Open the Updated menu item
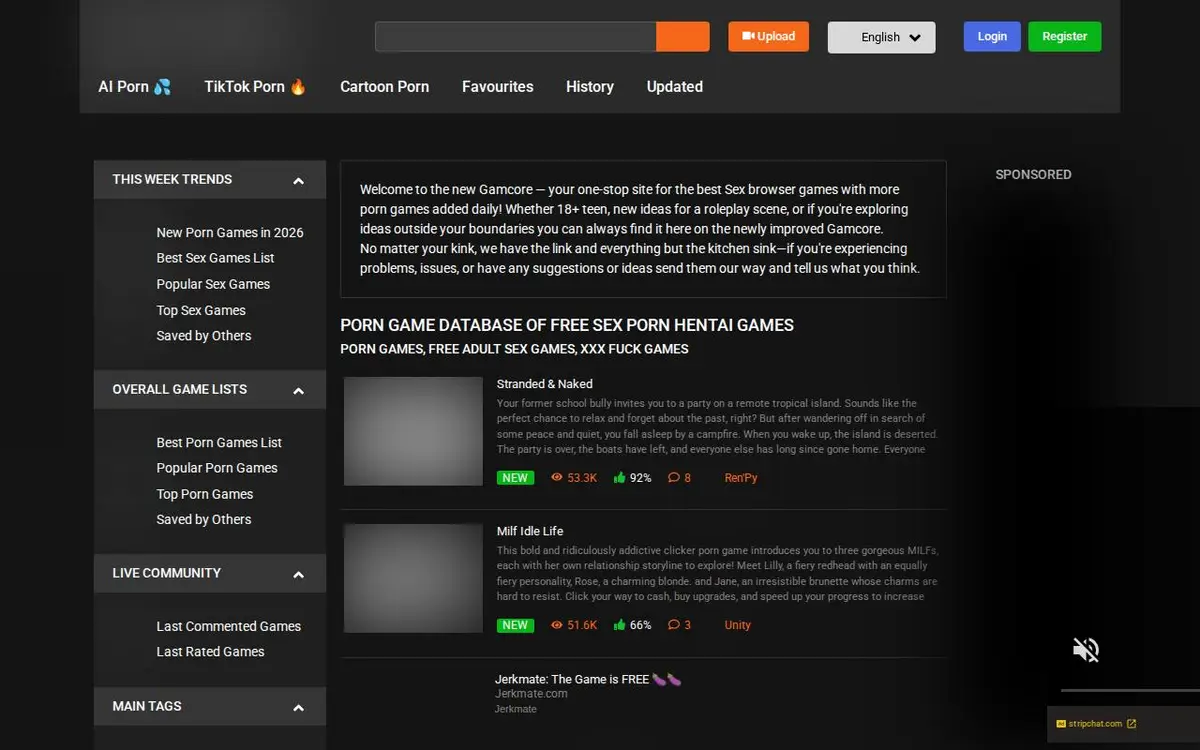Image resolution: width=1200 pixels, height=750 pixels. click(675, 87)
